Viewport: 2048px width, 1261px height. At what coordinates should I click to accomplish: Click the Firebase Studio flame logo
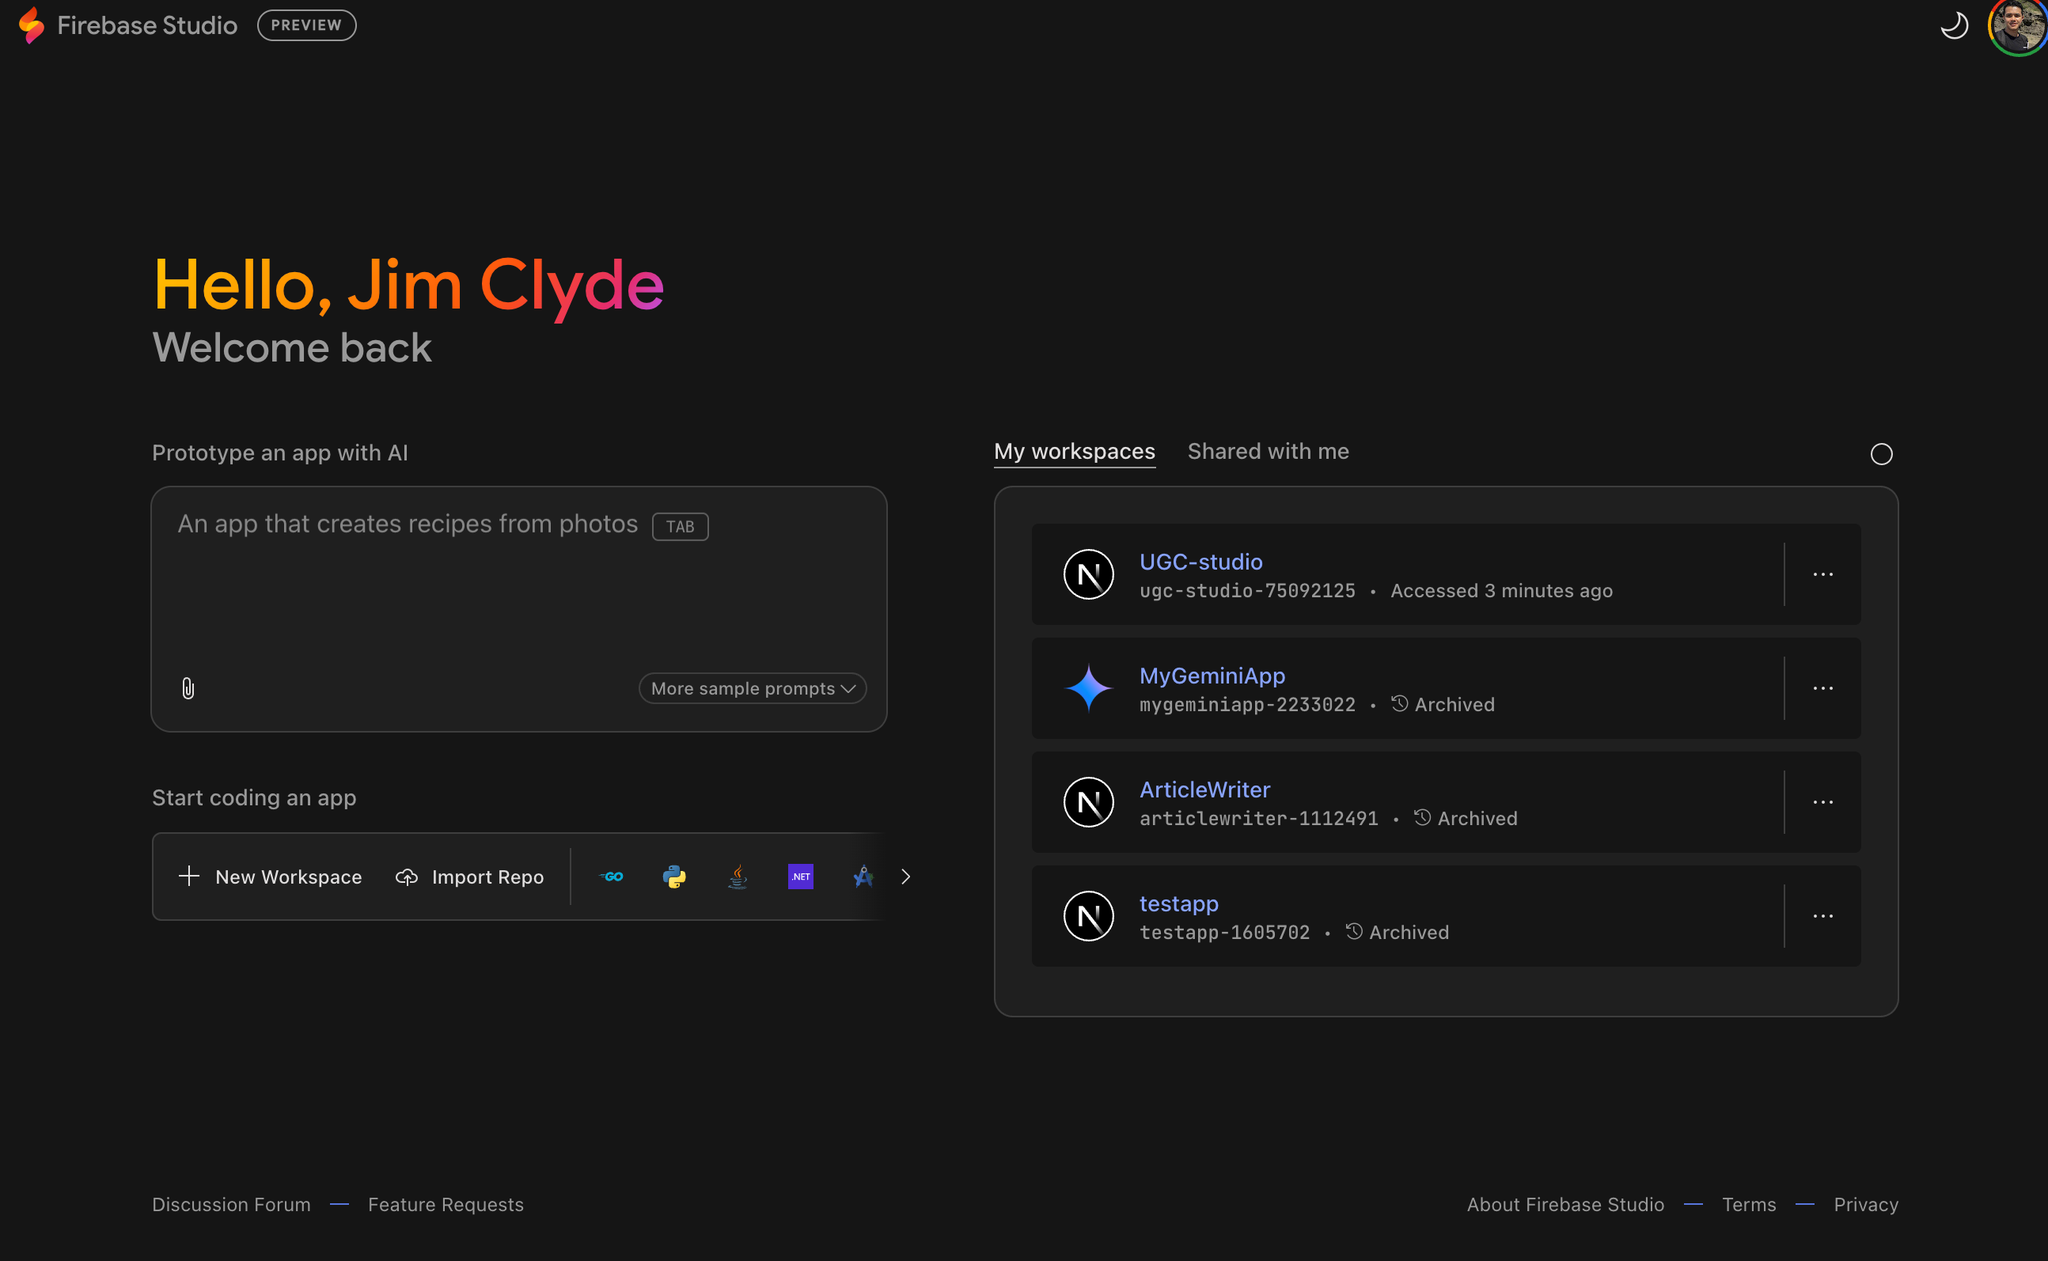coord(31,25)
